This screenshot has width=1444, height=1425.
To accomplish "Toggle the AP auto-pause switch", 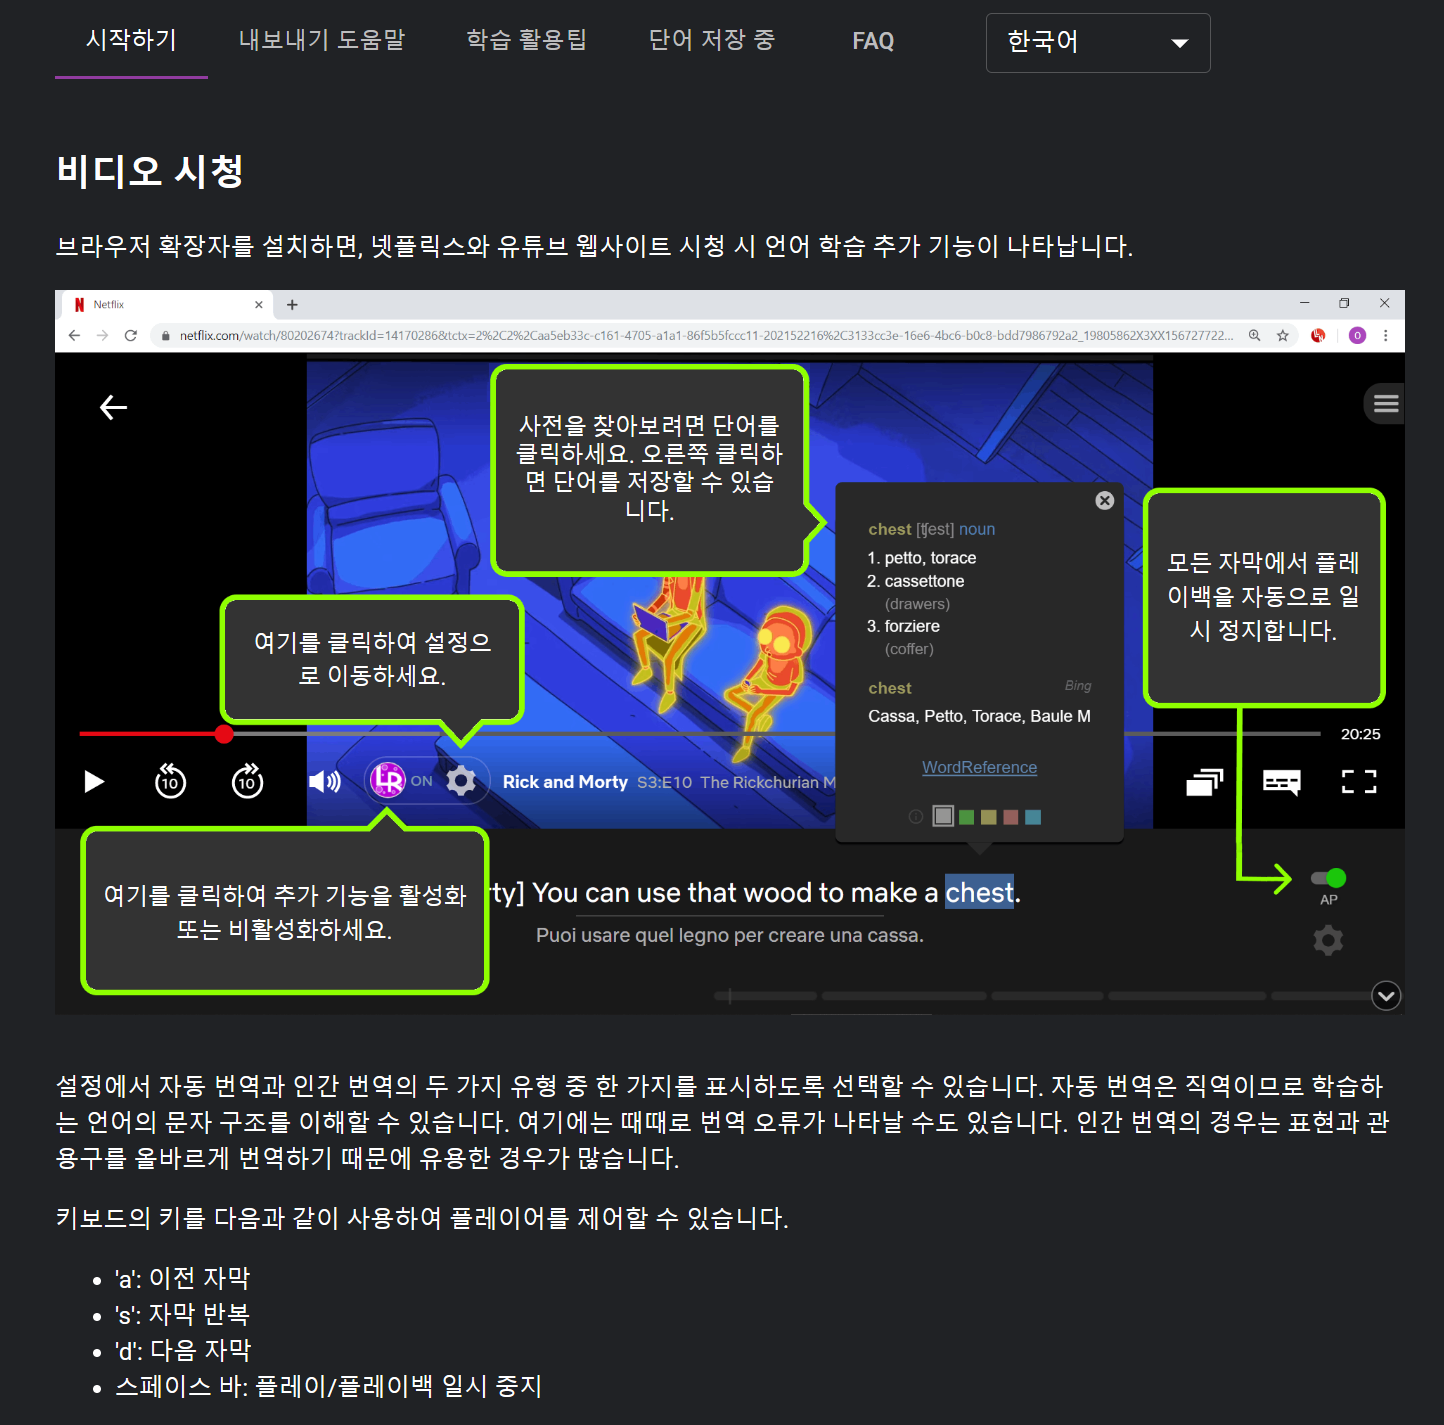I will (1329, 878).
